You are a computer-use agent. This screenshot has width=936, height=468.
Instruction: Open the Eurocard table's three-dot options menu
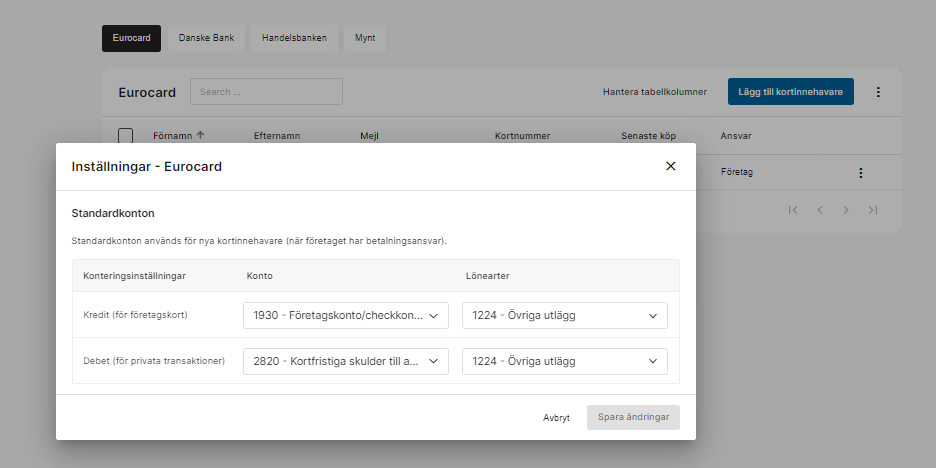878,92
